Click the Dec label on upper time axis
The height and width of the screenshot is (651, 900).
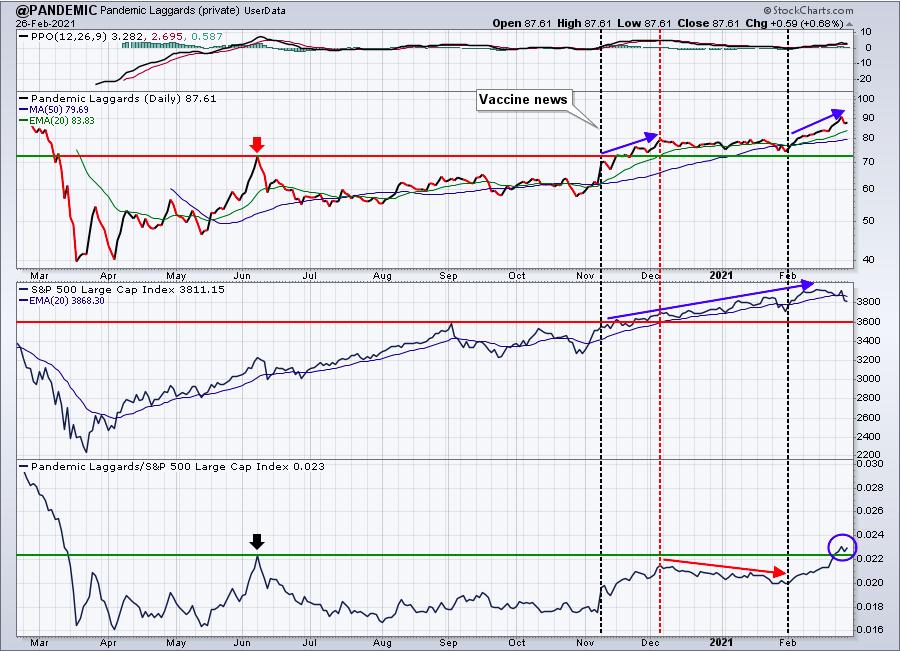click(650, 276)
